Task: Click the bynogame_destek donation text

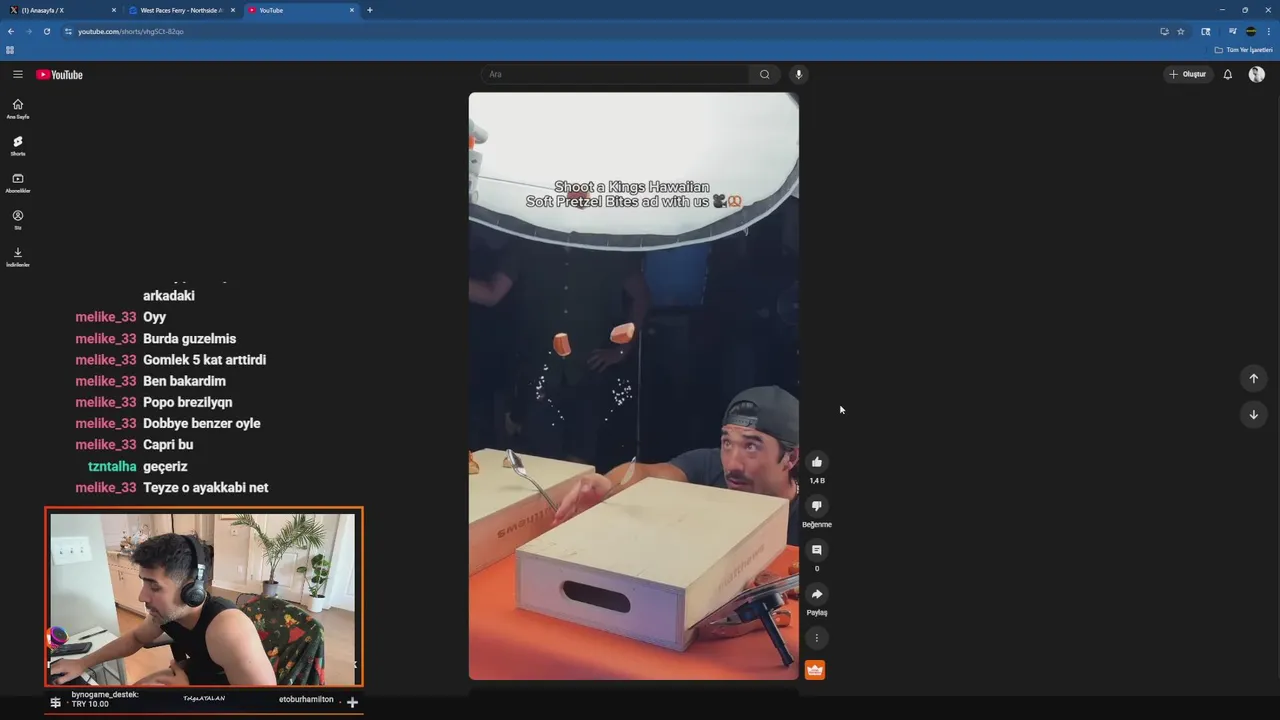Action: 105,699
